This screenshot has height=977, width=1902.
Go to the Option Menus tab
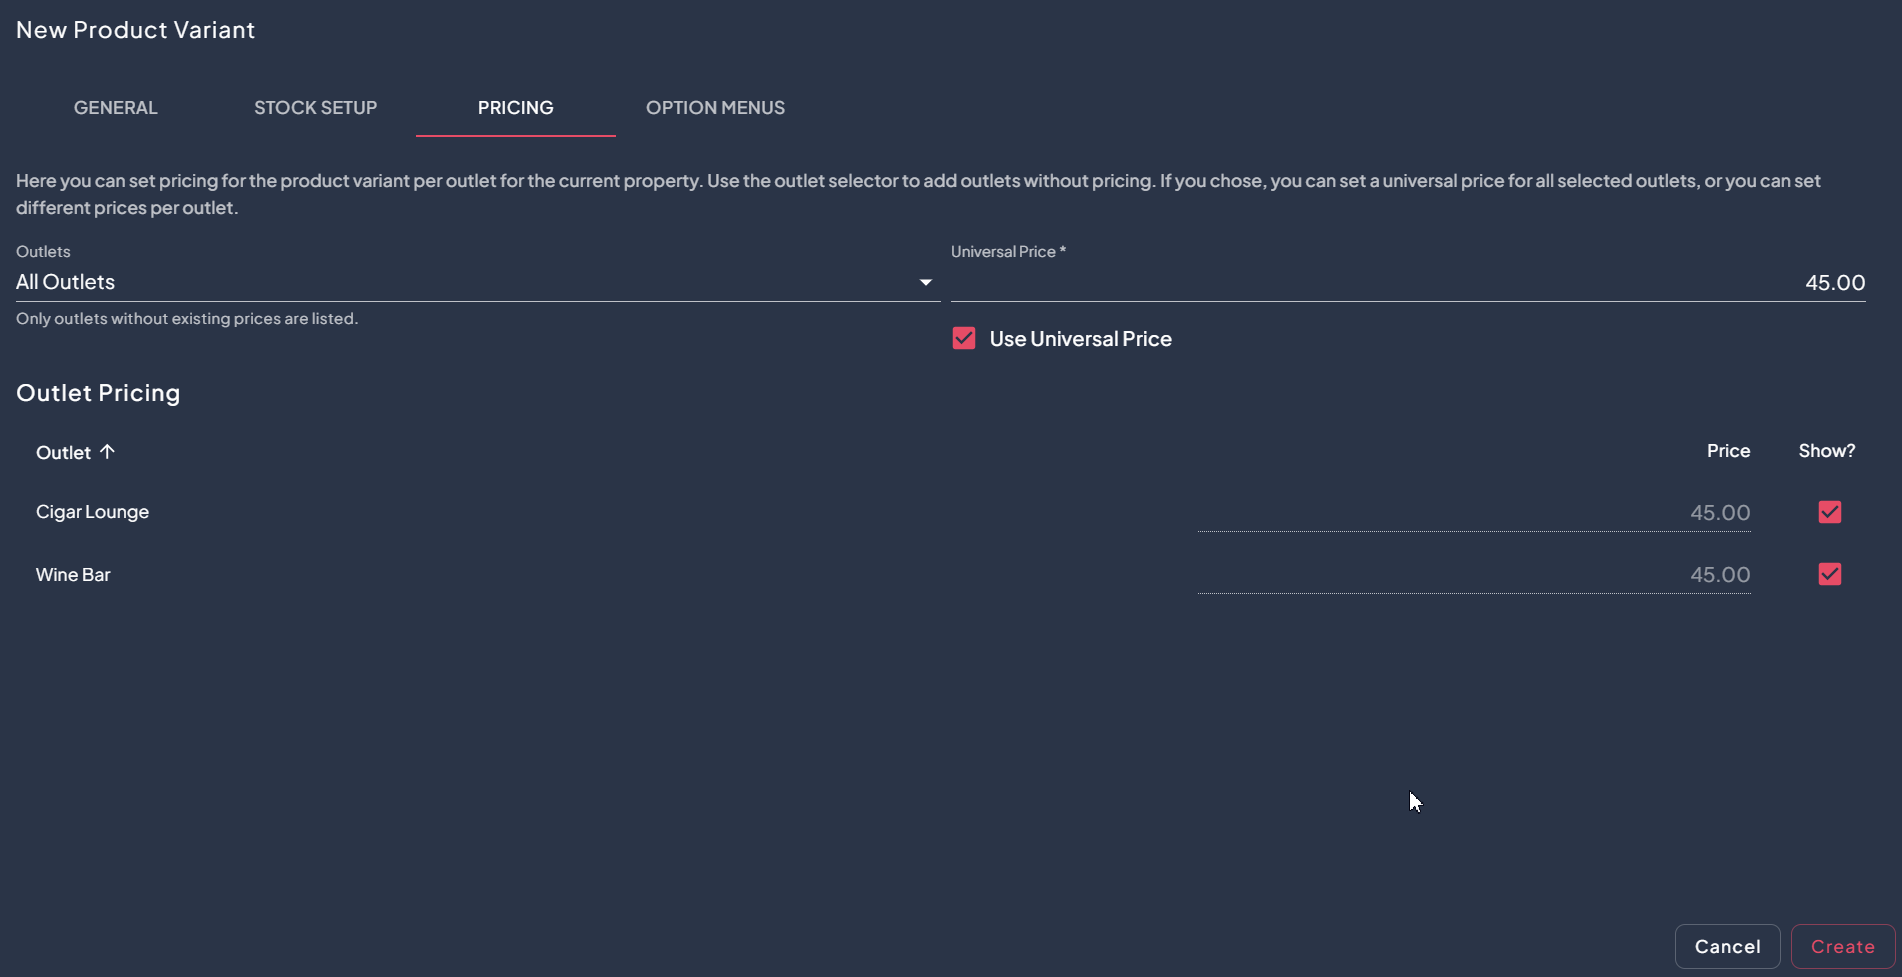[x=715, y=108]
